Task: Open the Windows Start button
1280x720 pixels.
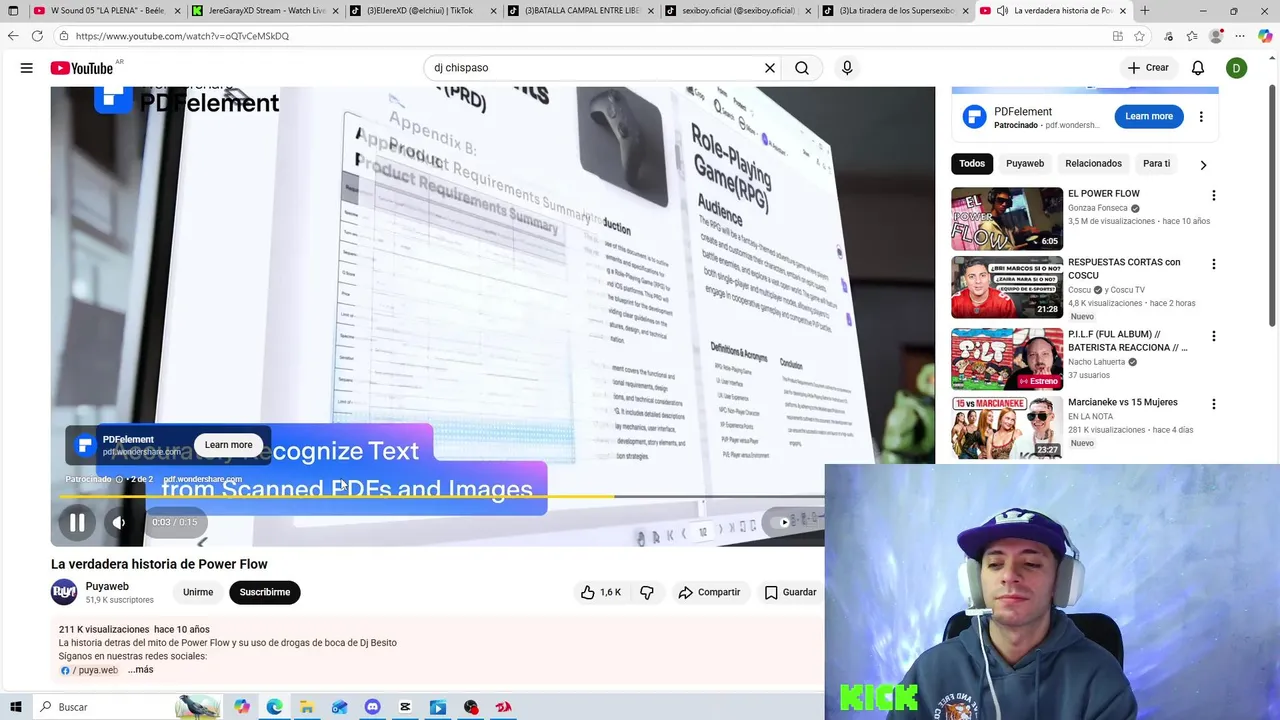Action: click(15, 707)
